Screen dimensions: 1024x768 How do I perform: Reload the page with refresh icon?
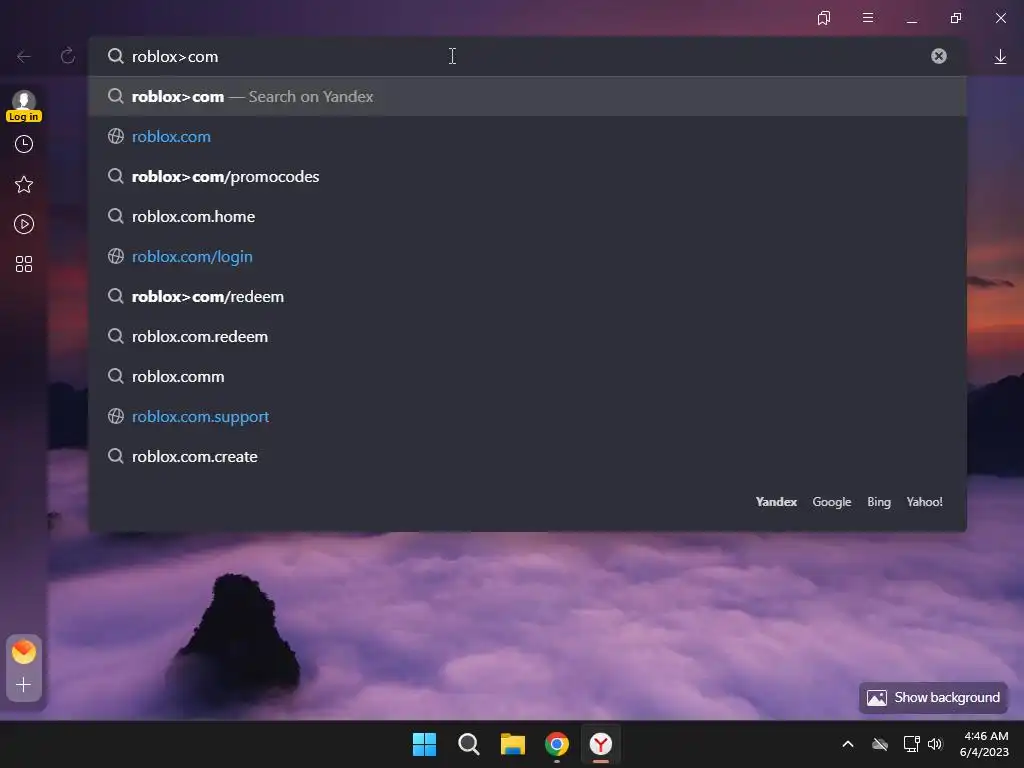pos(68,56)
